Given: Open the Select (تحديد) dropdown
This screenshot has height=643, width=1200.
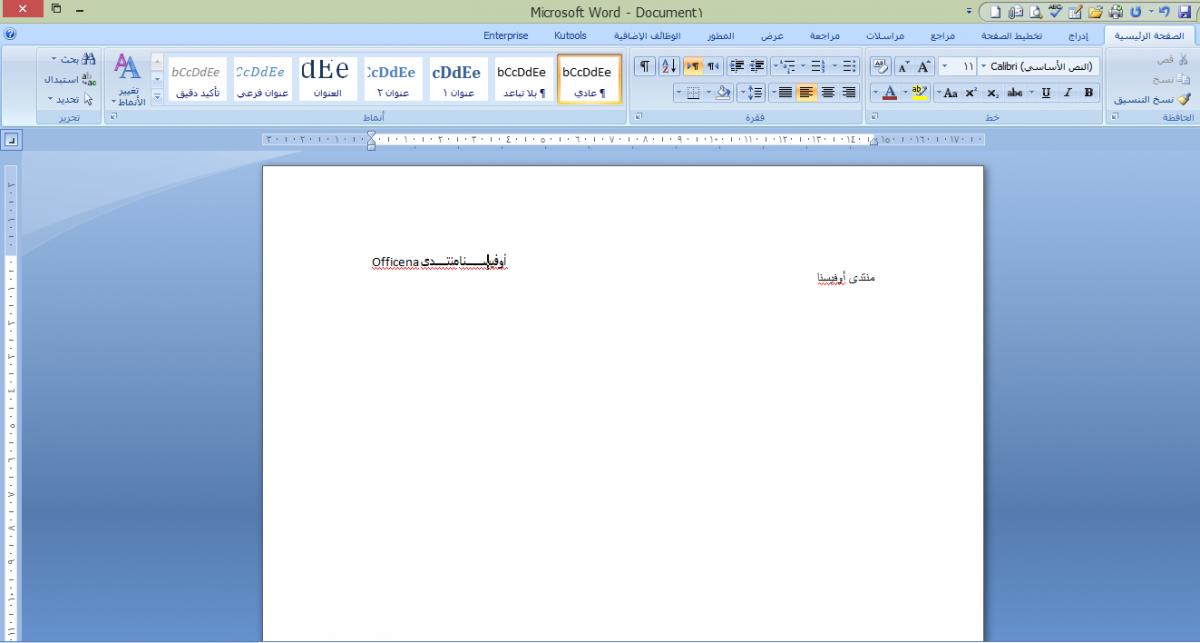Looking at the screenshot, I should click(69, 99).
